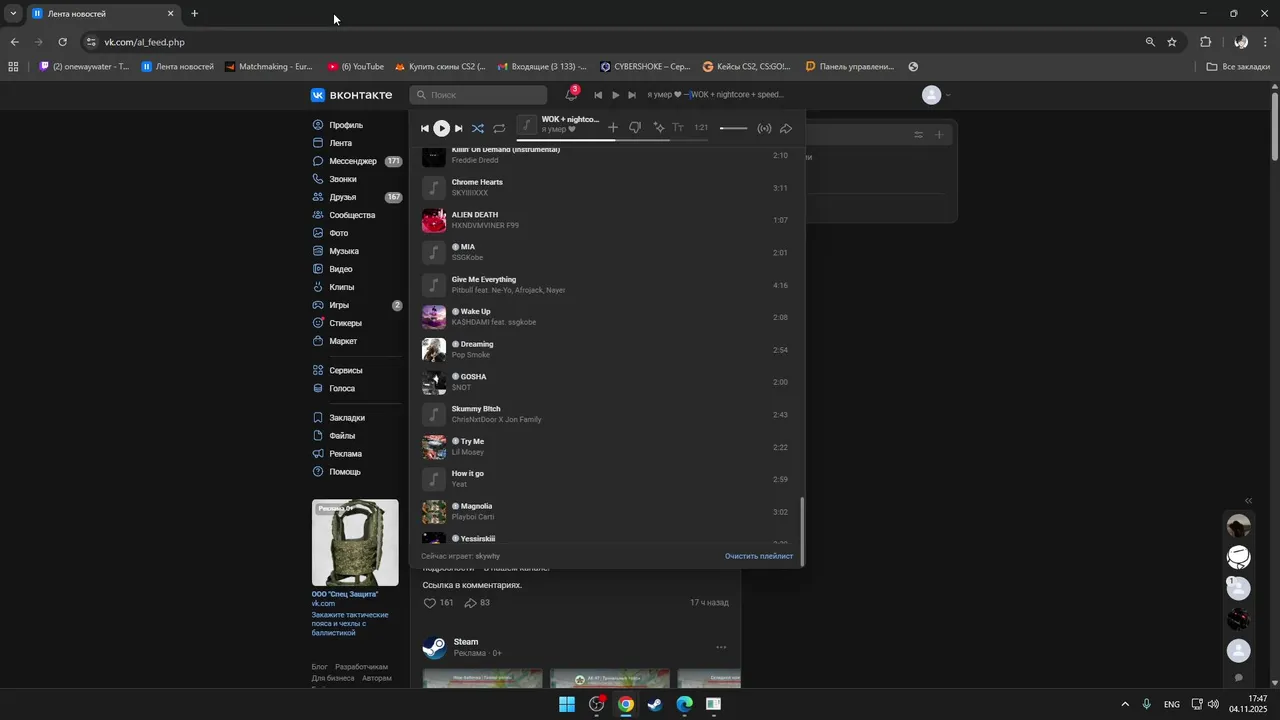Play music from the VK header bar
Viewport: 1280px width, 720px height.
coord(615,95)
